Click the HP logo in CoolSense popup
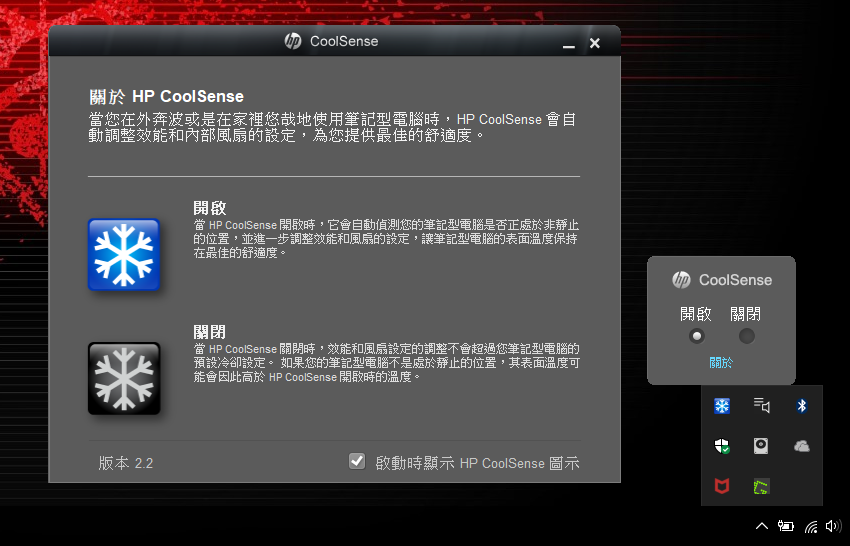The width and height of the screenshot is (850, 546). coord(681,280)
